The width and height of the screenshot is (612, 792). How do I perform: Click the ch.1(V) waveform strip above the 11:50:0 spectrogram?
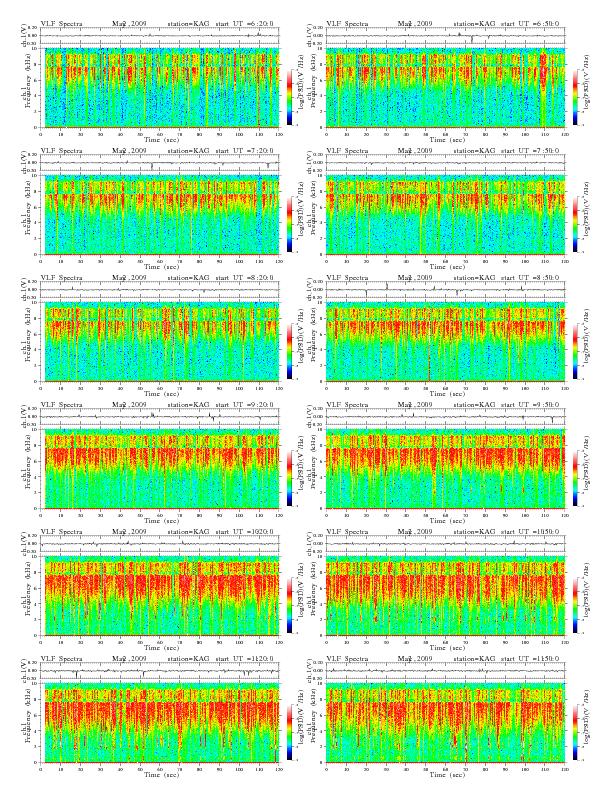click(445, 671)
